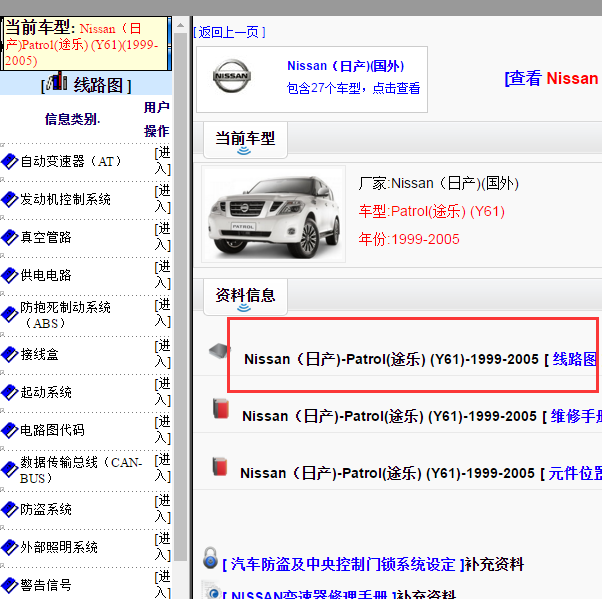Image resolution: width=602 pixels, height=599 pixels.
Task: Click the 发动机控制系统 category label
Action: tap(65, 199)
